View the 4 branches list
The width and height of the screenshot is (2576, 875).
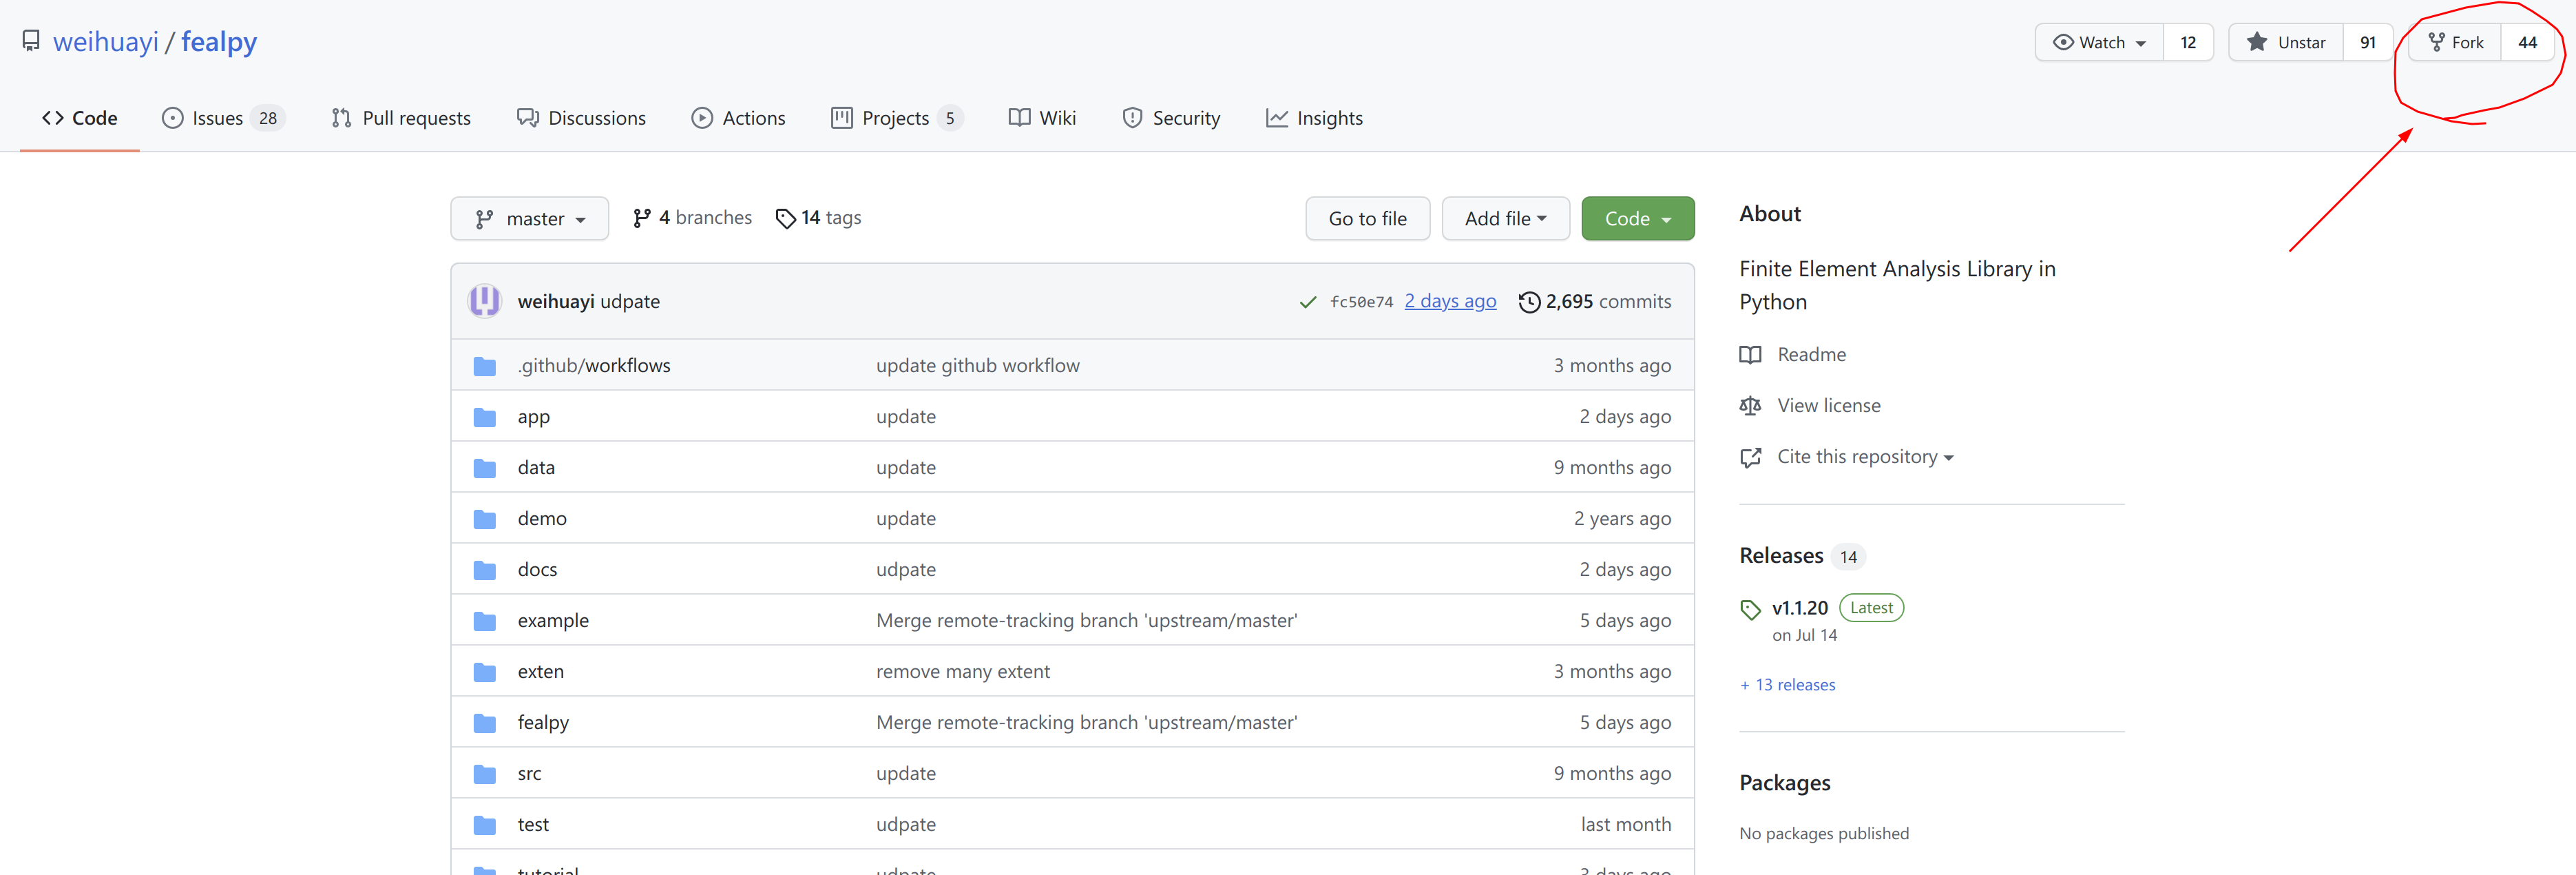point(692,218)
